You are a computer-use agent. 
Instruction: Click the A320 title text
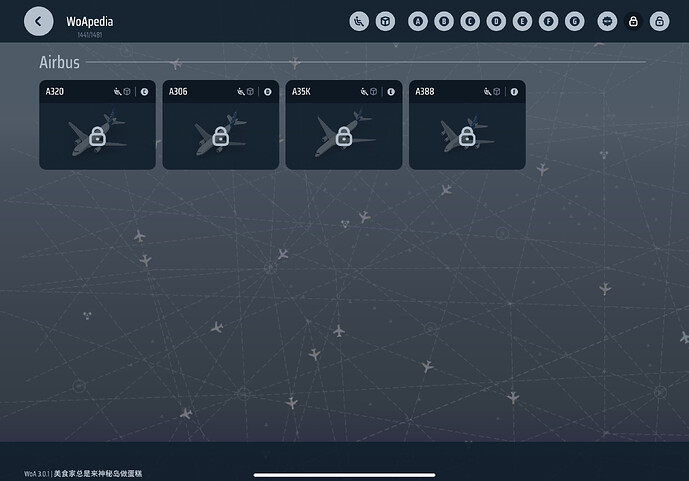pyautogui.click(x=55, y=91)
